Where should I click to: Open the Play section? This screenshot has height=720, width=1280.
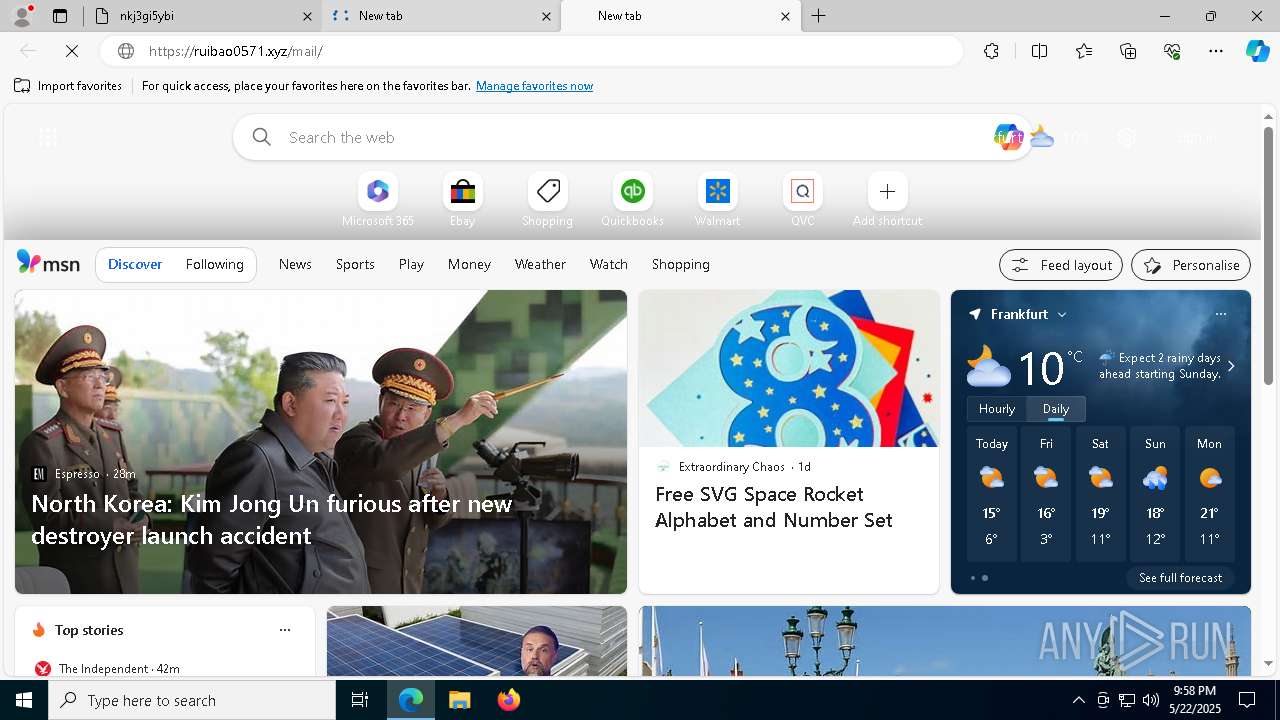pos(411,264)
